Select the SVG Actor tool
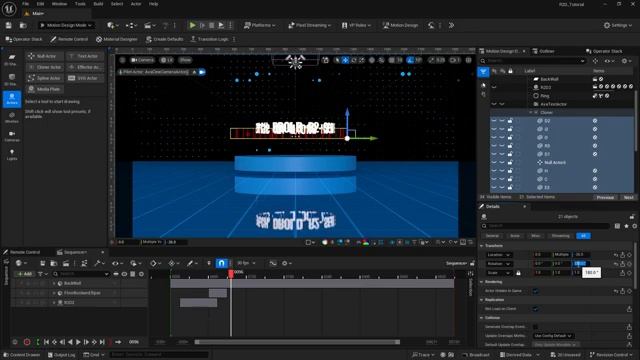The height and width of the screenshot is (360, 640). click(84, 78)
